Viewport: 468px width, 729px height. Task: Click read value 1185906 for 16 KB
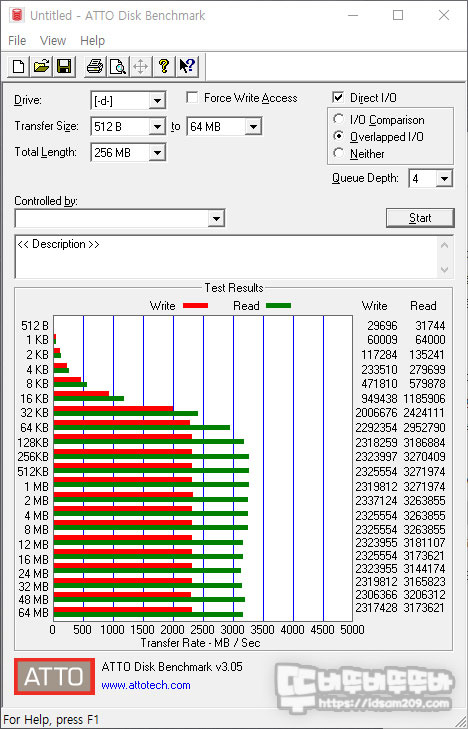tap(423, 398)
